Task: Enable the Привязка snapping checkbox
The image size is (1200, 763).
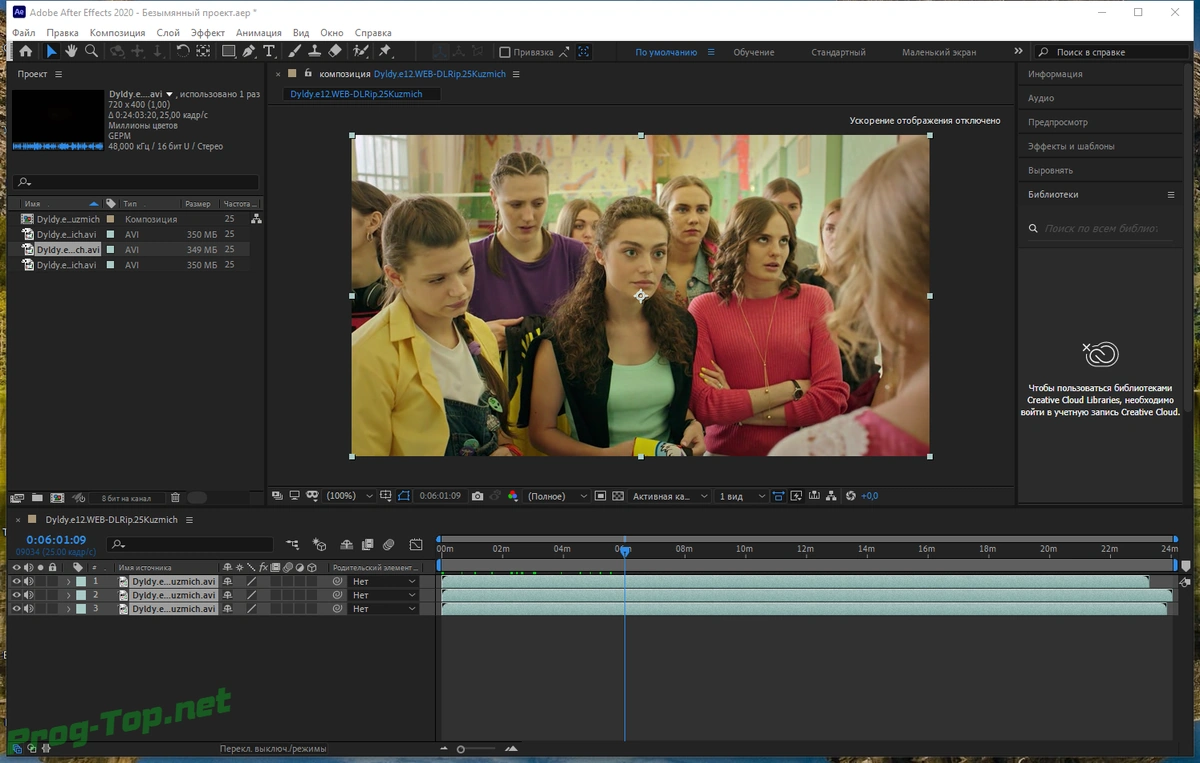Action: pyautogui.click(x=505, y=52)
